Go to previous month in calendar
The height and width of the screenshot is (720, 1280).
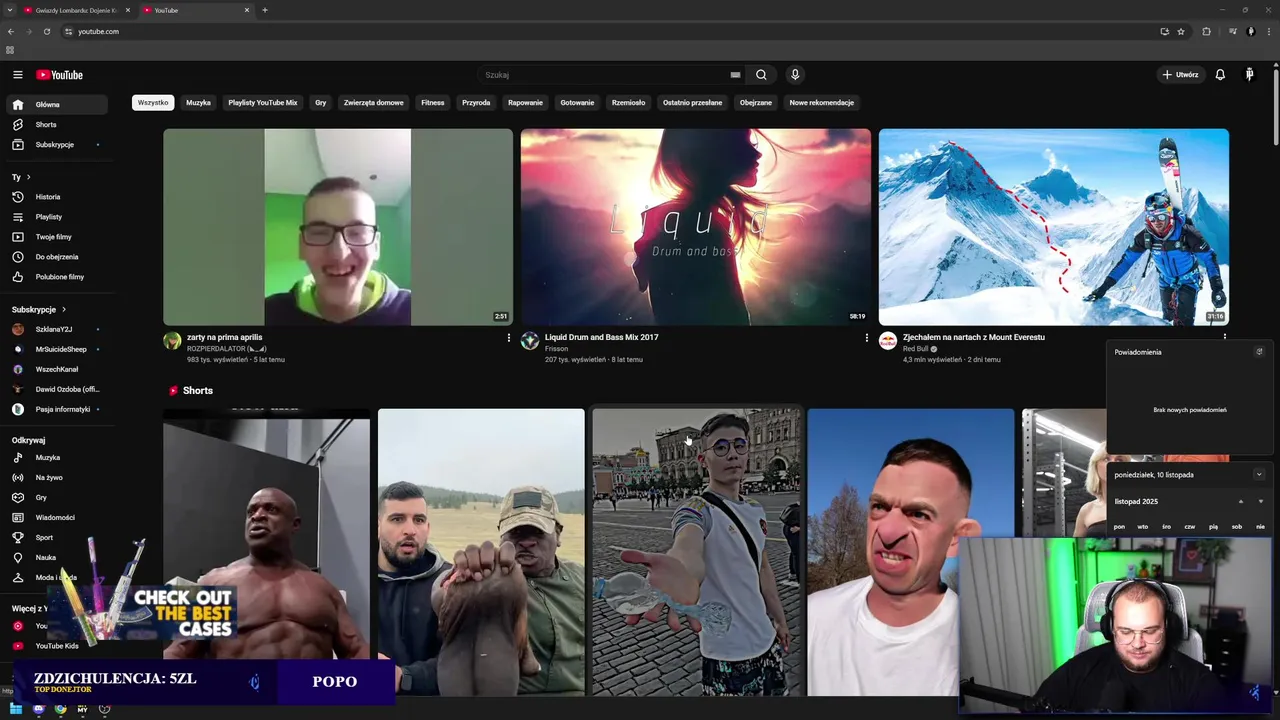coord(1241,501)
